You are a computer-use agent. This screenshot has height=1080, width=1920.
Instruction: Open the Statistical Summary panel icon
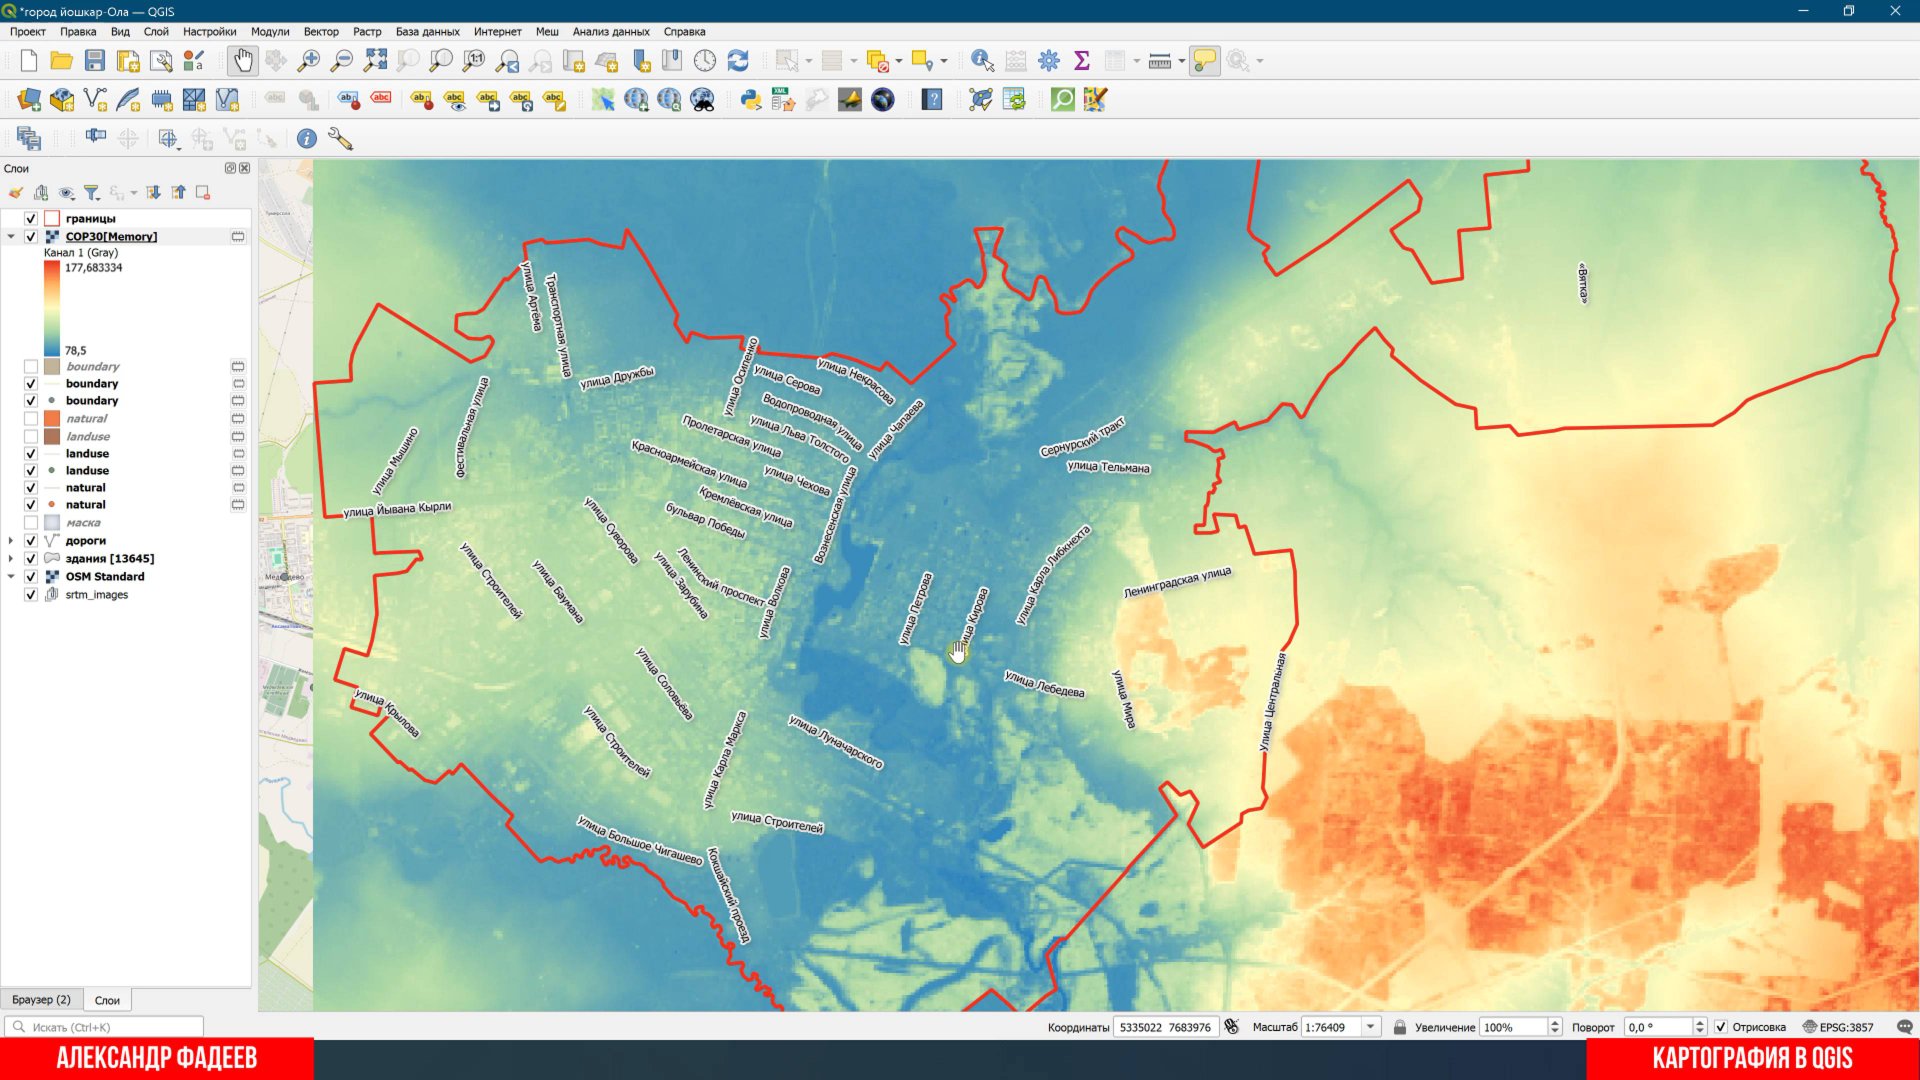click(1080, 61)
